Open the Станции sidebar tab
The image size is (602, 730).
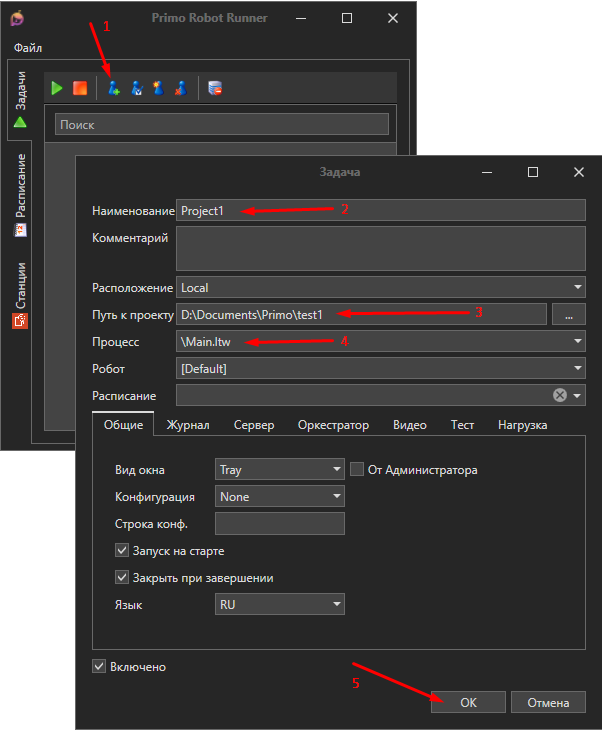[20, 295]
